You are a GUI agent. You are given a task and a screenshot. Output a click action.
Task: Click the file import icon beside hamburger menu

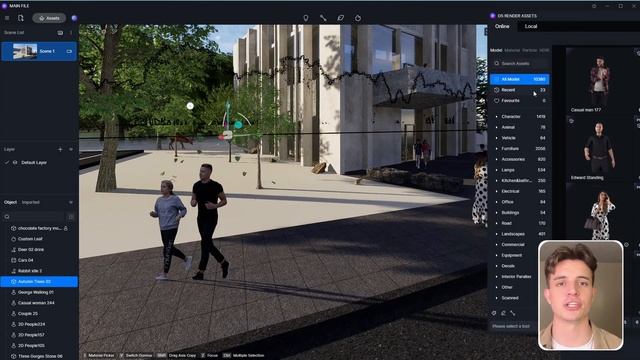click(x=21, y=18)
